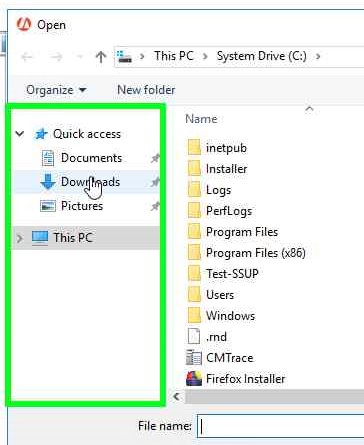Expand chevron between This PC and System Drive

coord(205,57)
